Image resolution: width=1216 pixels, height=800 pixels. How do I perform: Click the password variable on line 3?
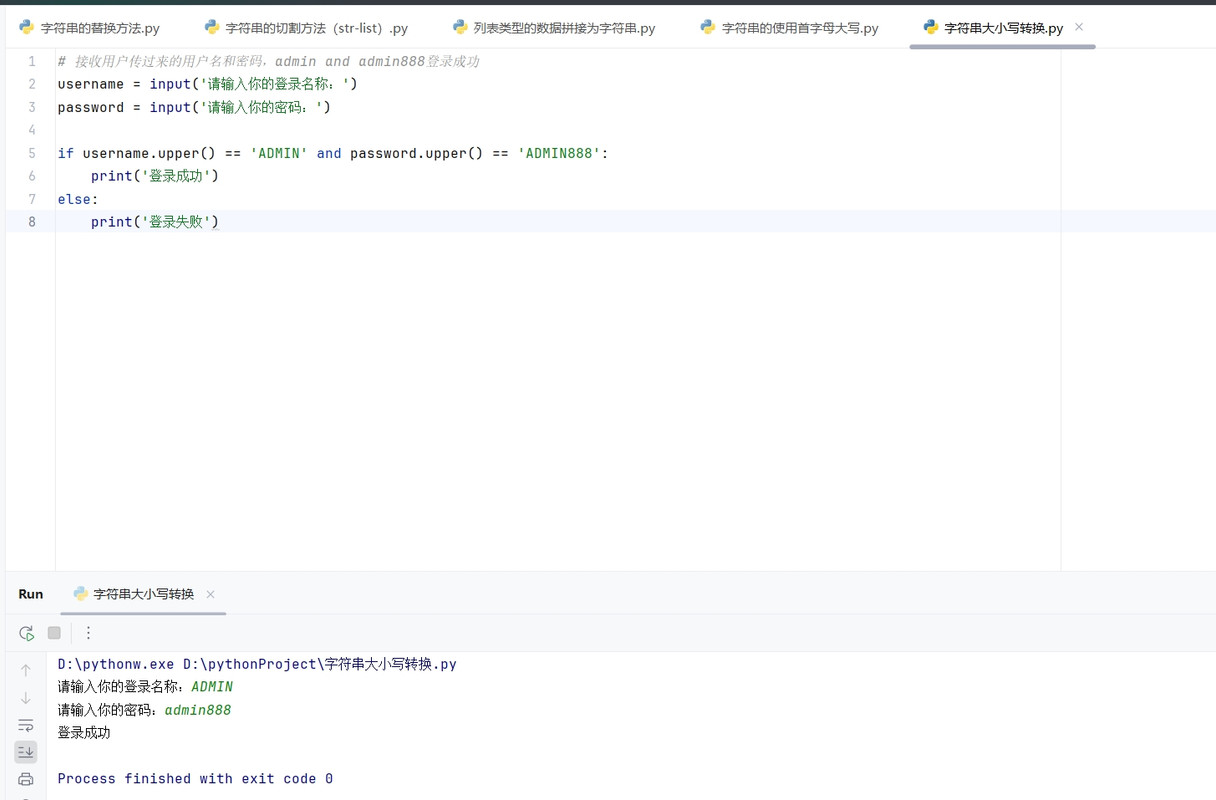click(91, 107)
